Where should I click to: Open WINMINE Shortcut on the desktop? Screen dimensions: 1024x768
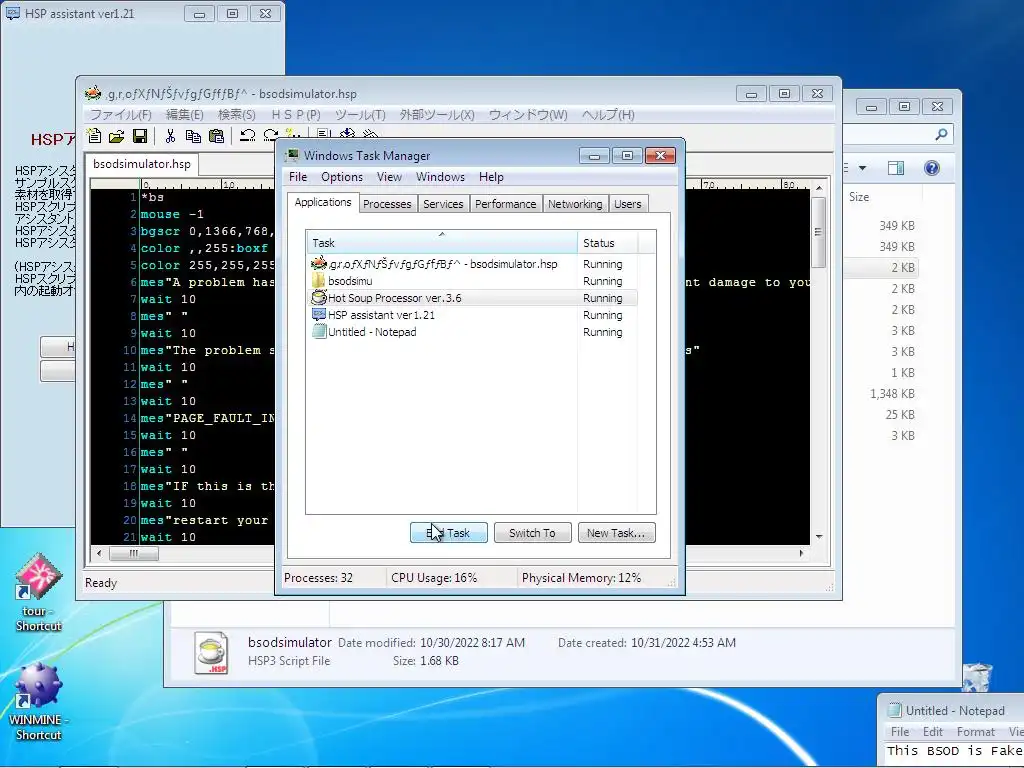[x=38, y=701]
